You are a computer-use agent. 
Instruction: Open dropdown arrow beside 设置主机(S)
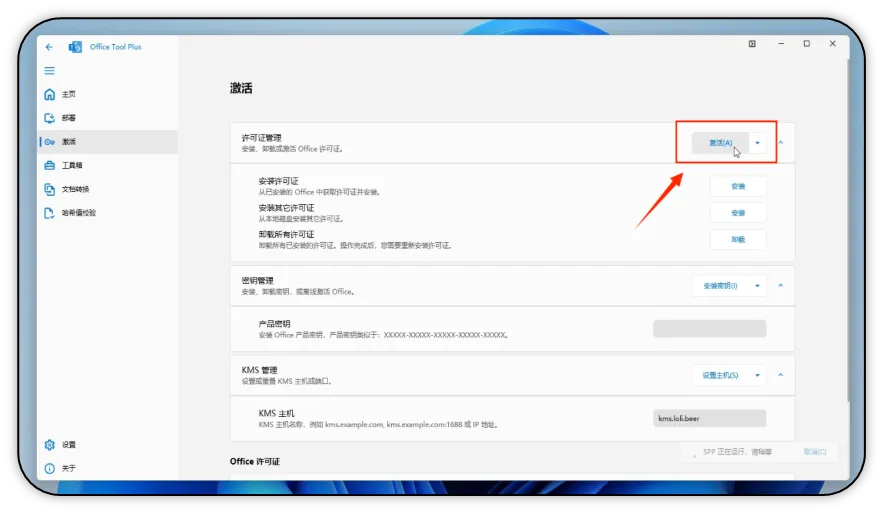coord(757,376)
